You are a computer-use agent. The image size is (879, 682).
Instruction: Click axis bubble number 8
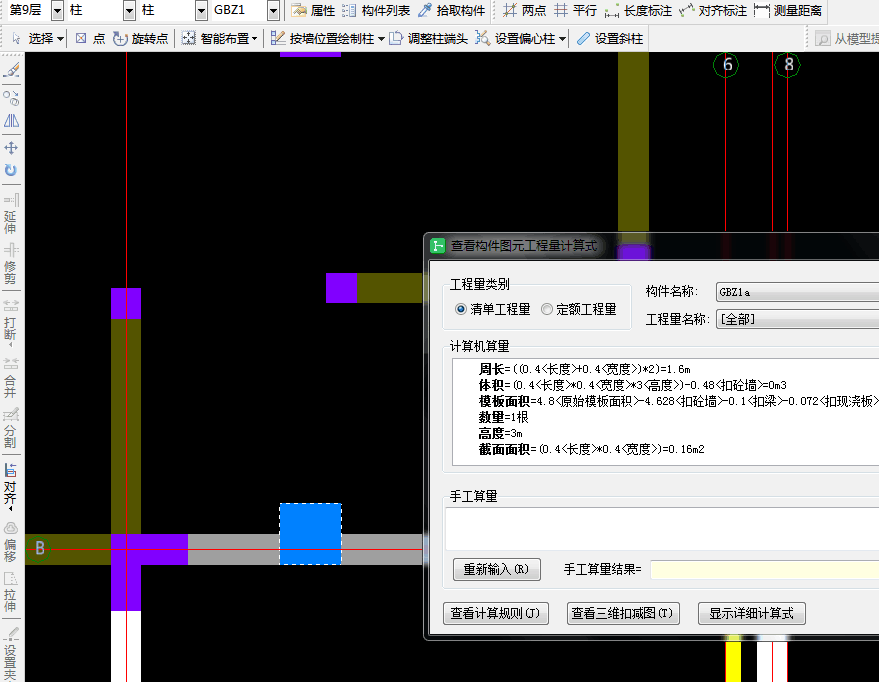click(788, 65)
